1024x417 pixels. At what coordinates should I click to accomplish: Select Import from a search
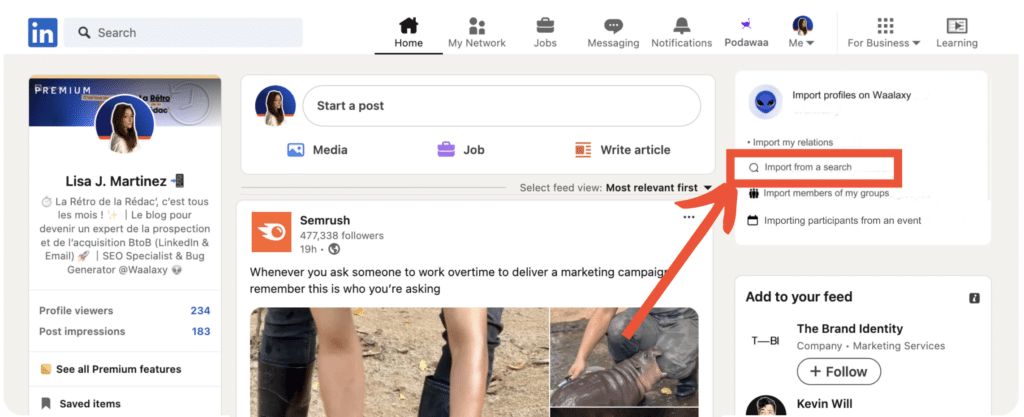(807, 167)
